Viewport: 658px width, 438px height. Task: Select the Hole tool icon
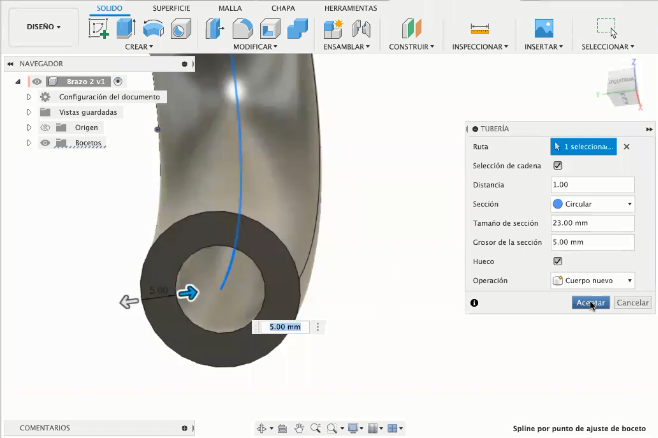tap(181, 29)
